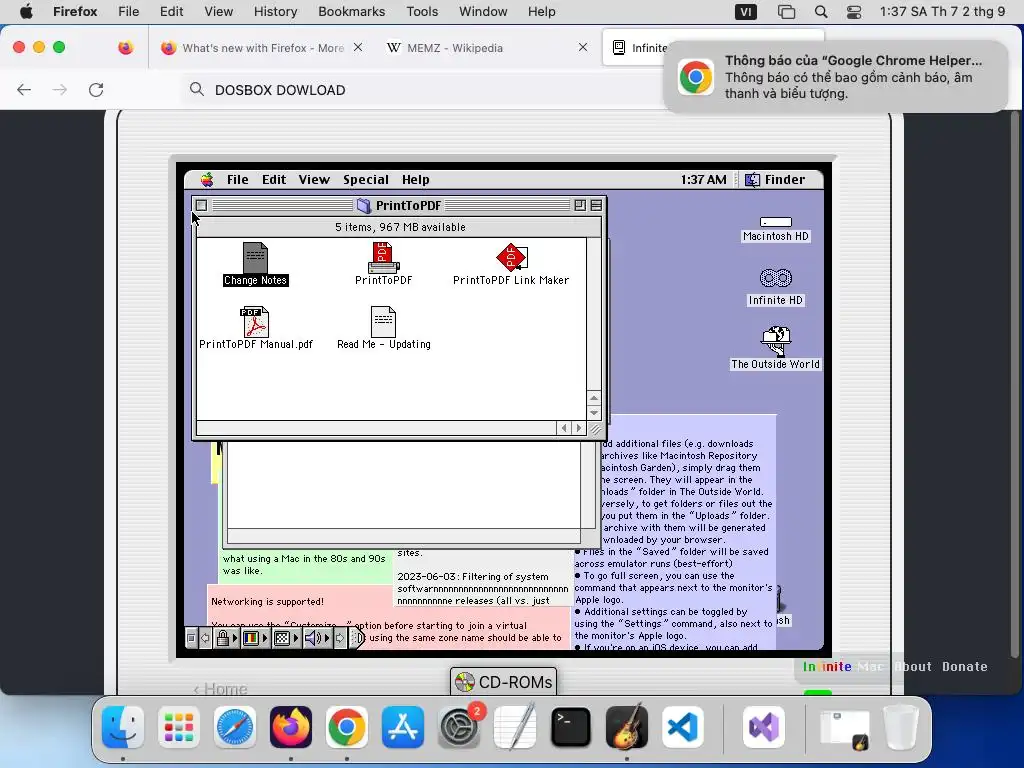Select the Macintosh HD drive icon
The width and height of the screenshot is (1024, 768).
(776, 222)
